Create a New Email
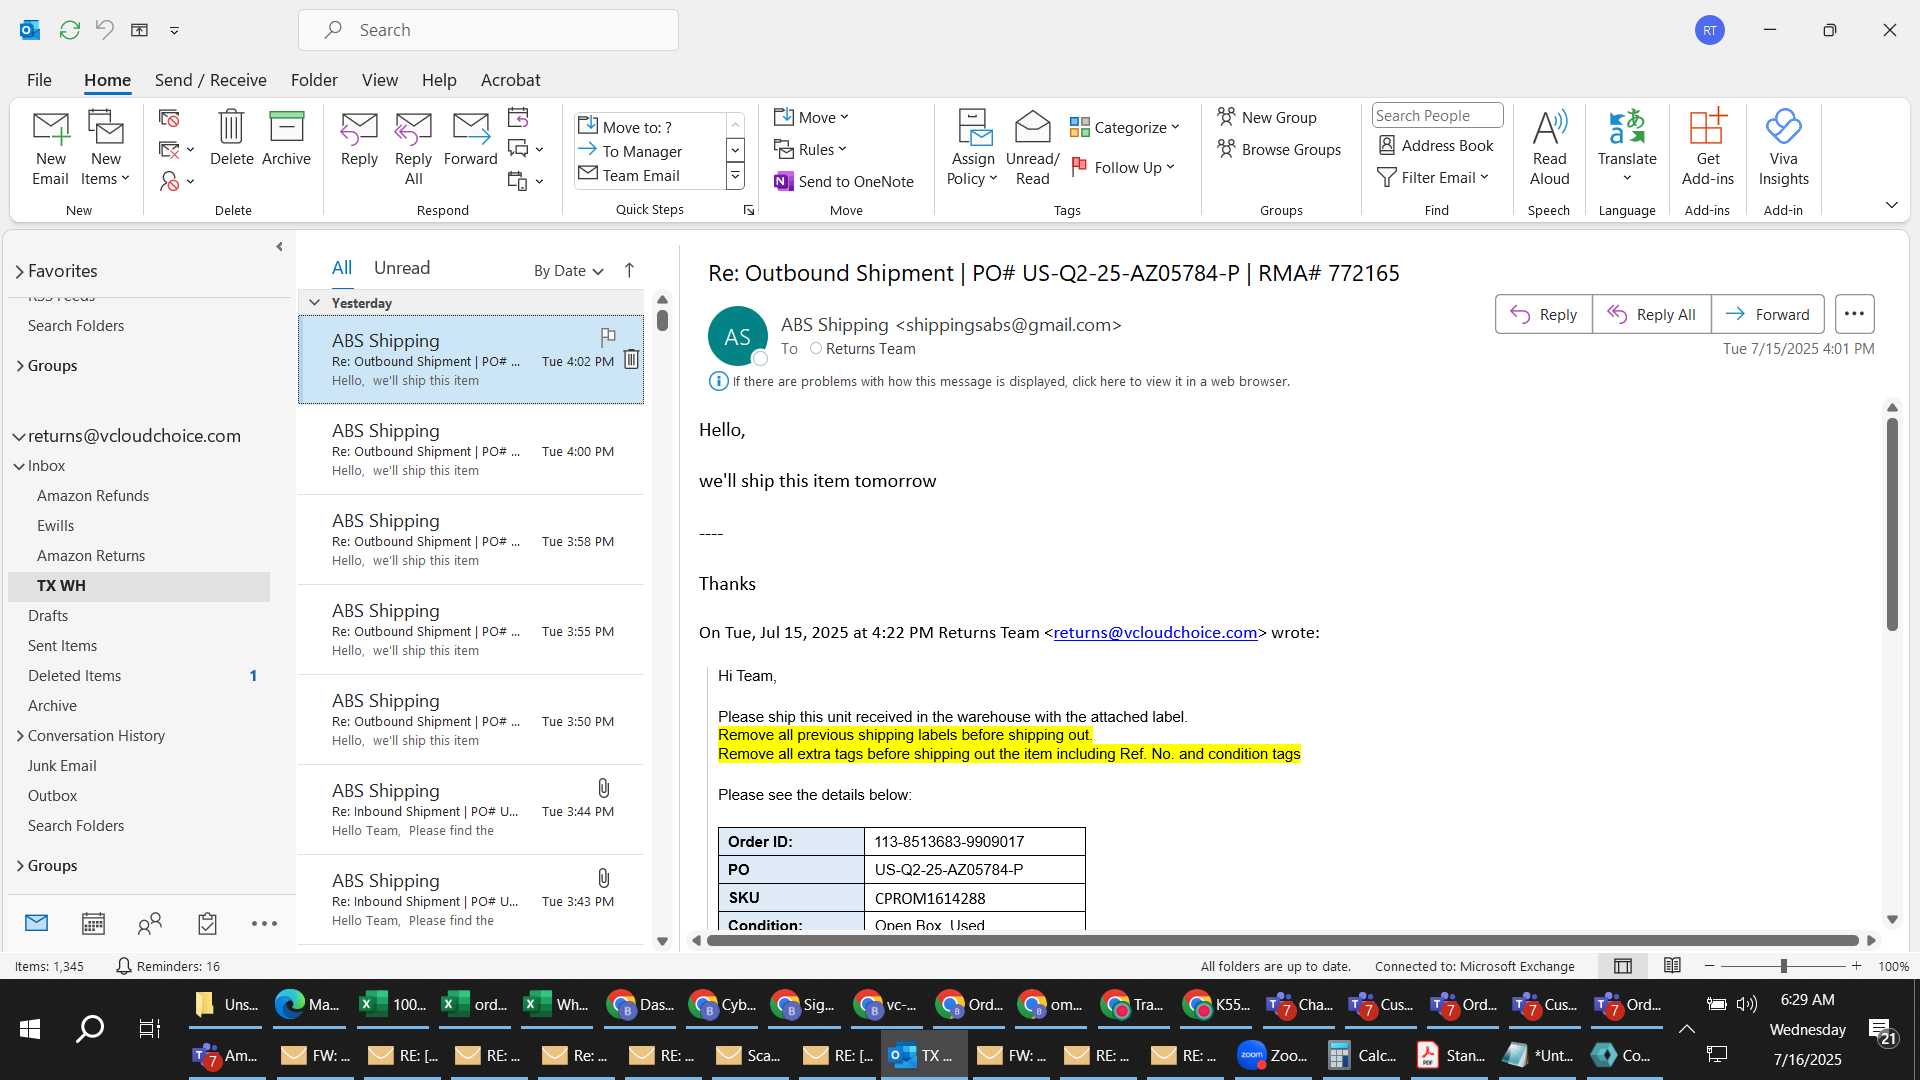1920x1080 pixels. pyautogui.click(x=50, y=148)
